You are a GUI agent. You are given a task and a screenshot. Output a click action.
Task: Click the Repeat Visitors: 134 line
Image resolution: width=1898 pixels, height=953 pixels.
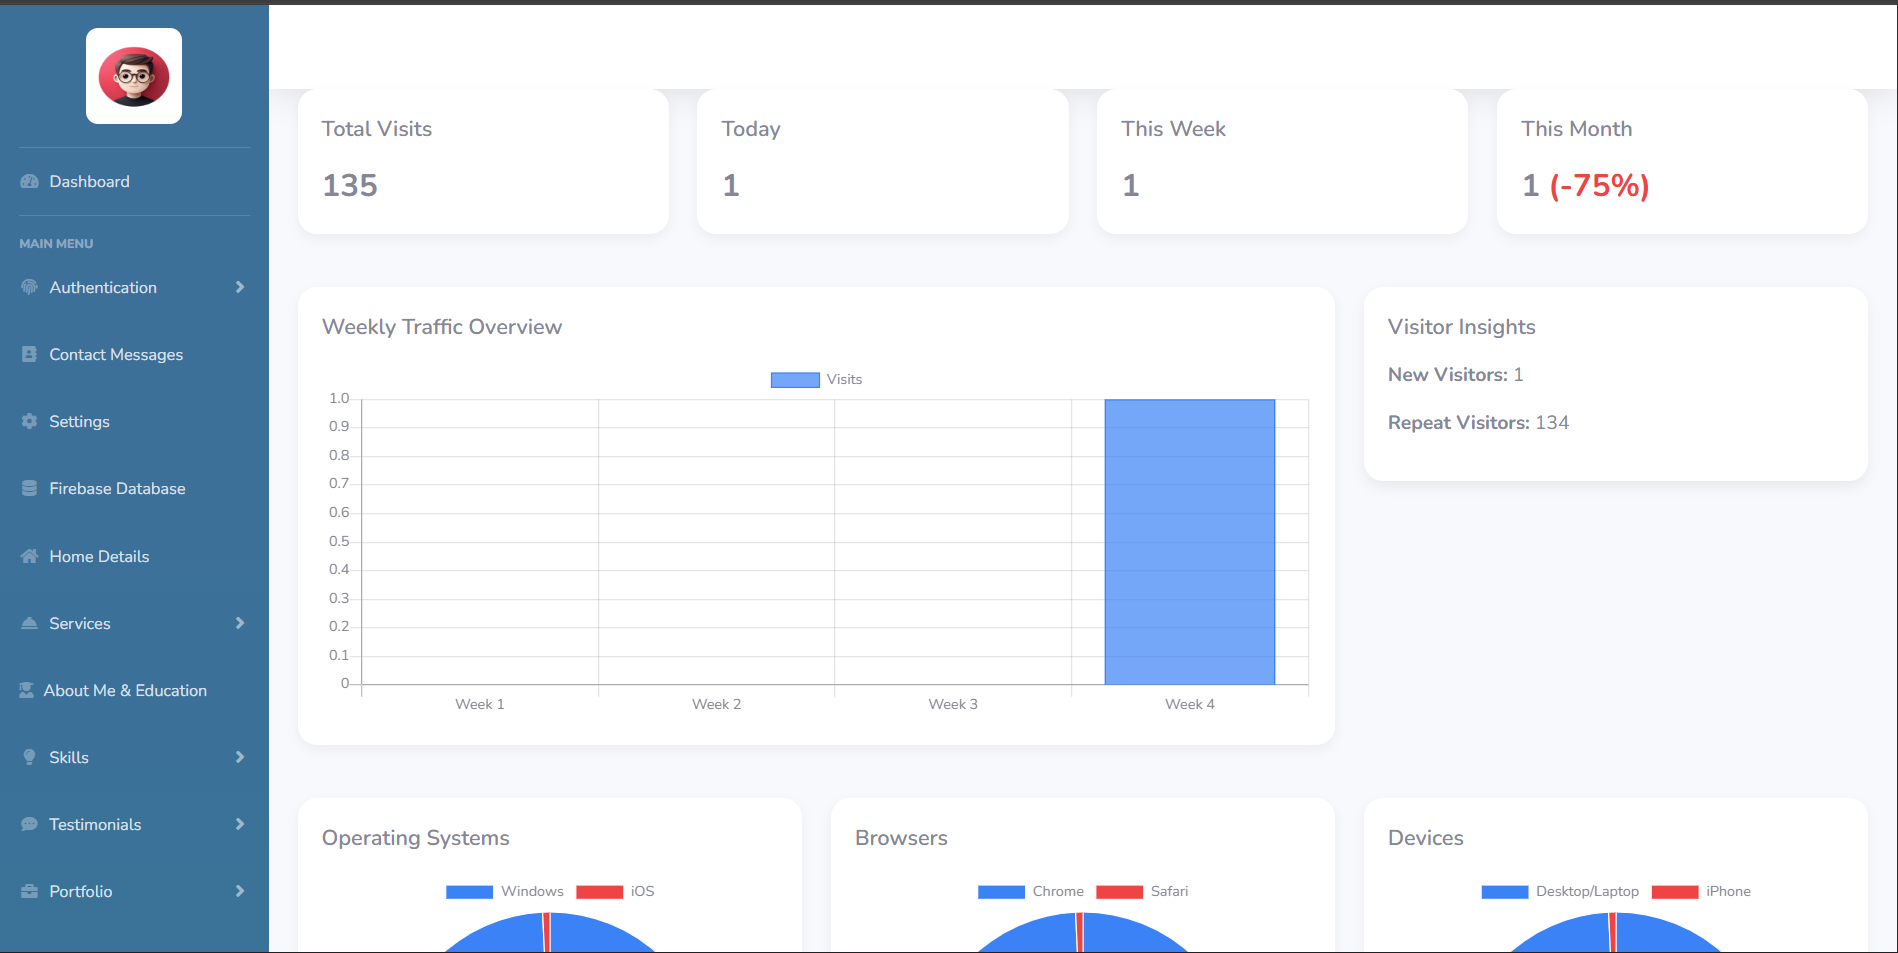coord(1478,423)
